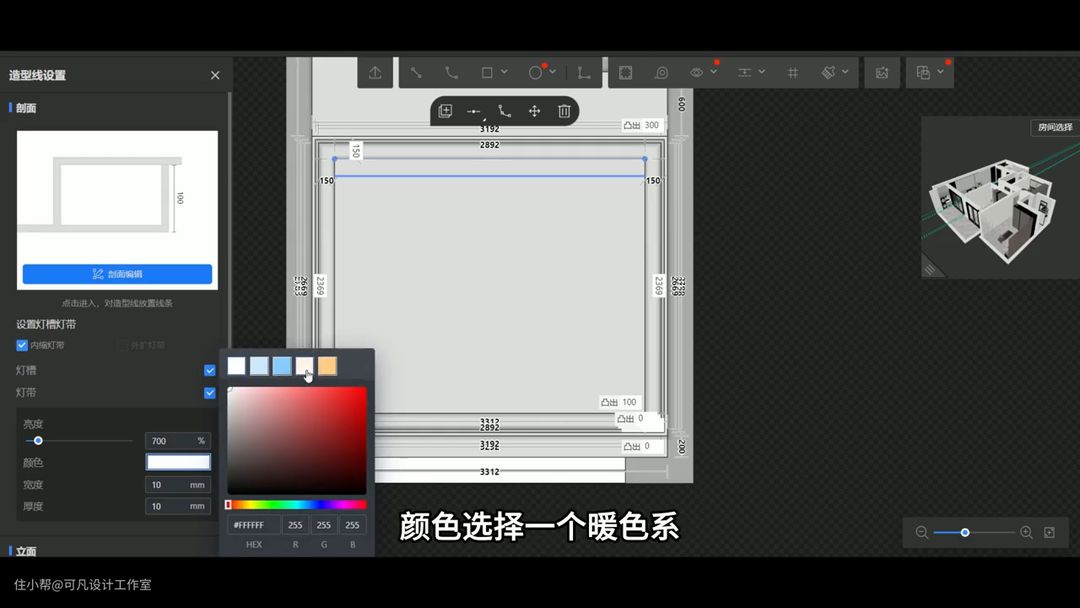Click the 凸出 300 label on canvas
The height and width of the screenshot is (608, 1080).
coord(641,125)
